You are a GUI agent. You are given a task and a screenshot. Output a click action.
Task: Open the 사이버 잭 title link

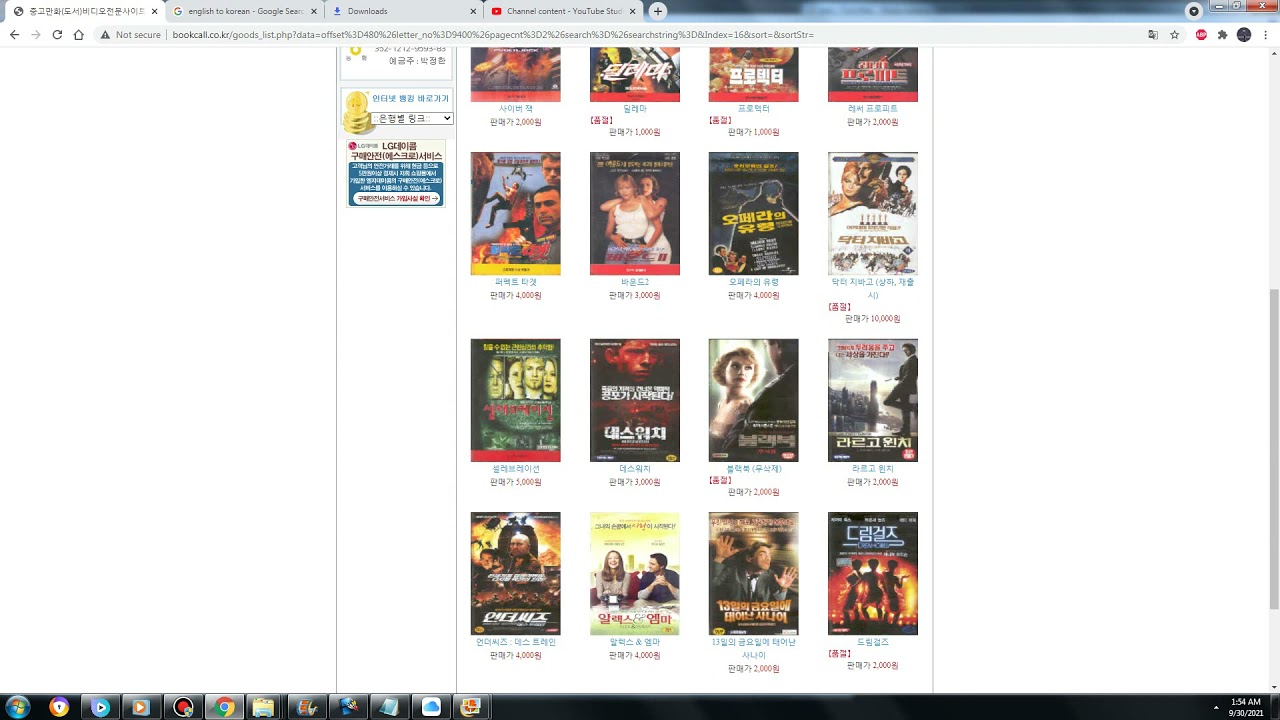coord(515,108)
